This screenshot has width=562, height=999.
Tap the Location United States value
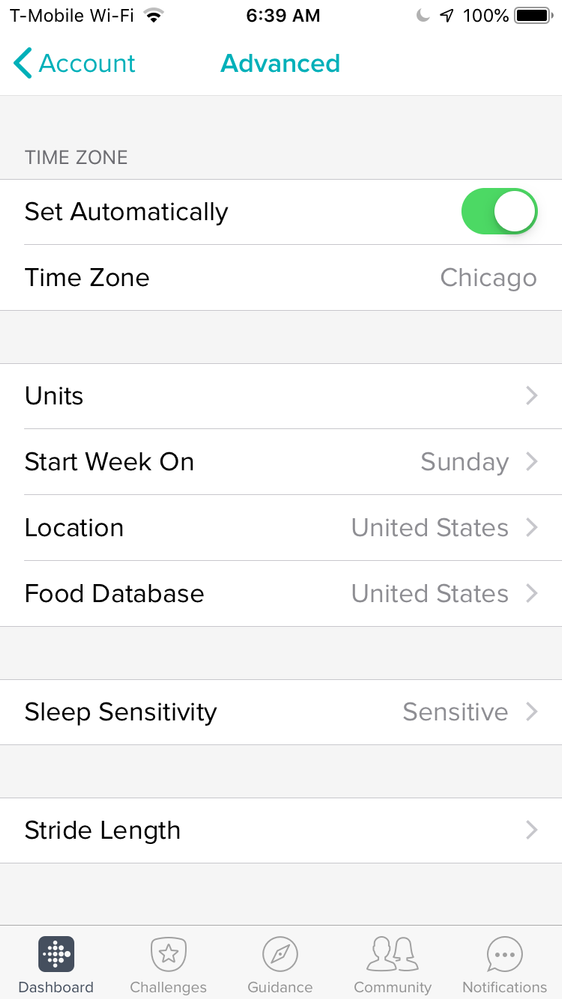click(x=430, y=528)
